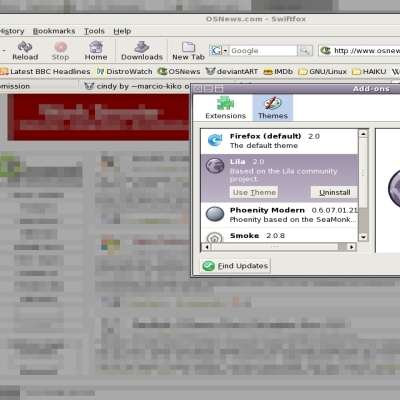Click the Lila theme preview image
The image size is (400, 400).
(393, 188)
